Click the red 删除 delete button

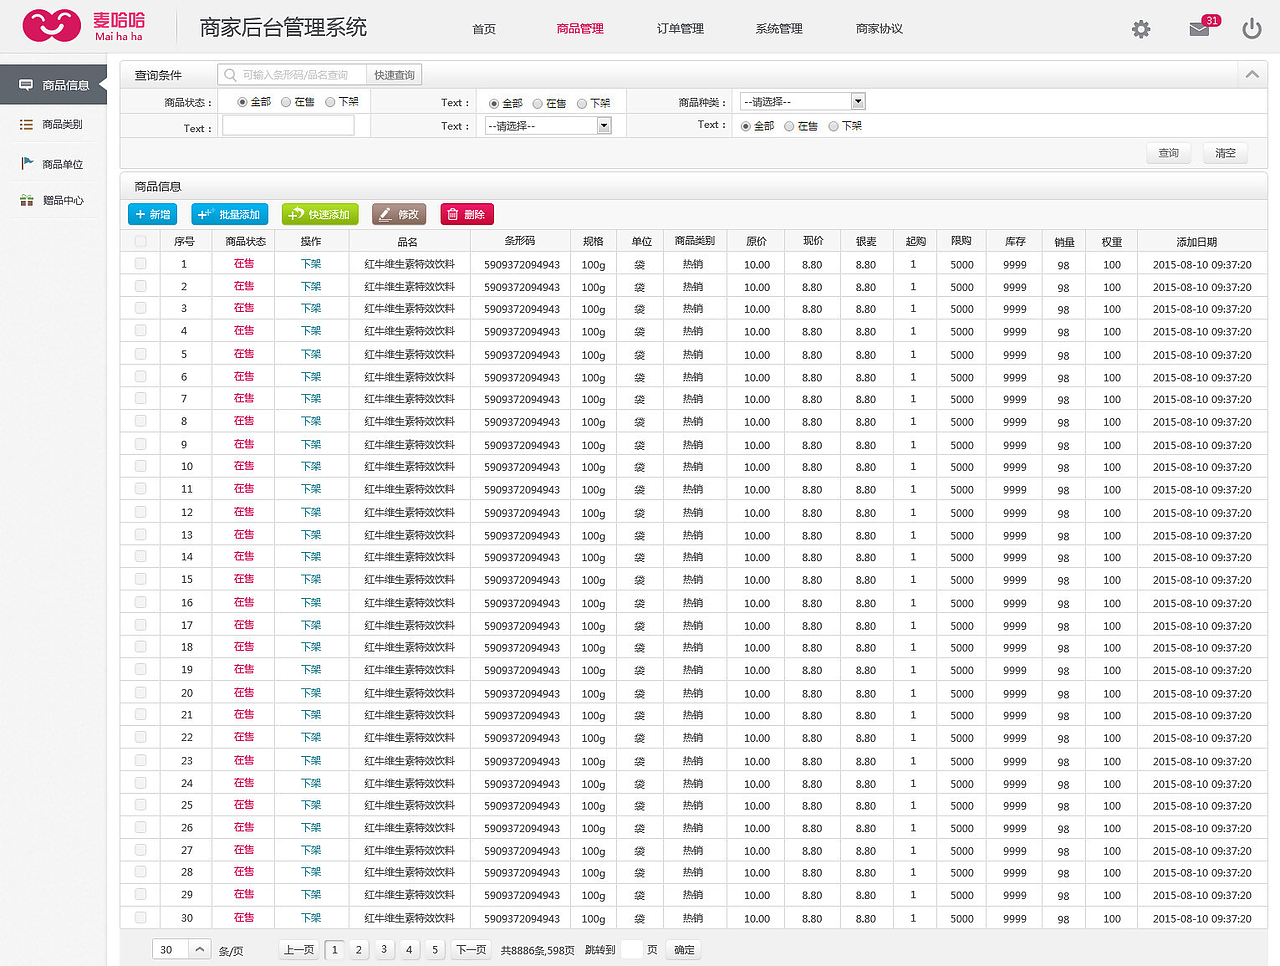pos(467,214)
